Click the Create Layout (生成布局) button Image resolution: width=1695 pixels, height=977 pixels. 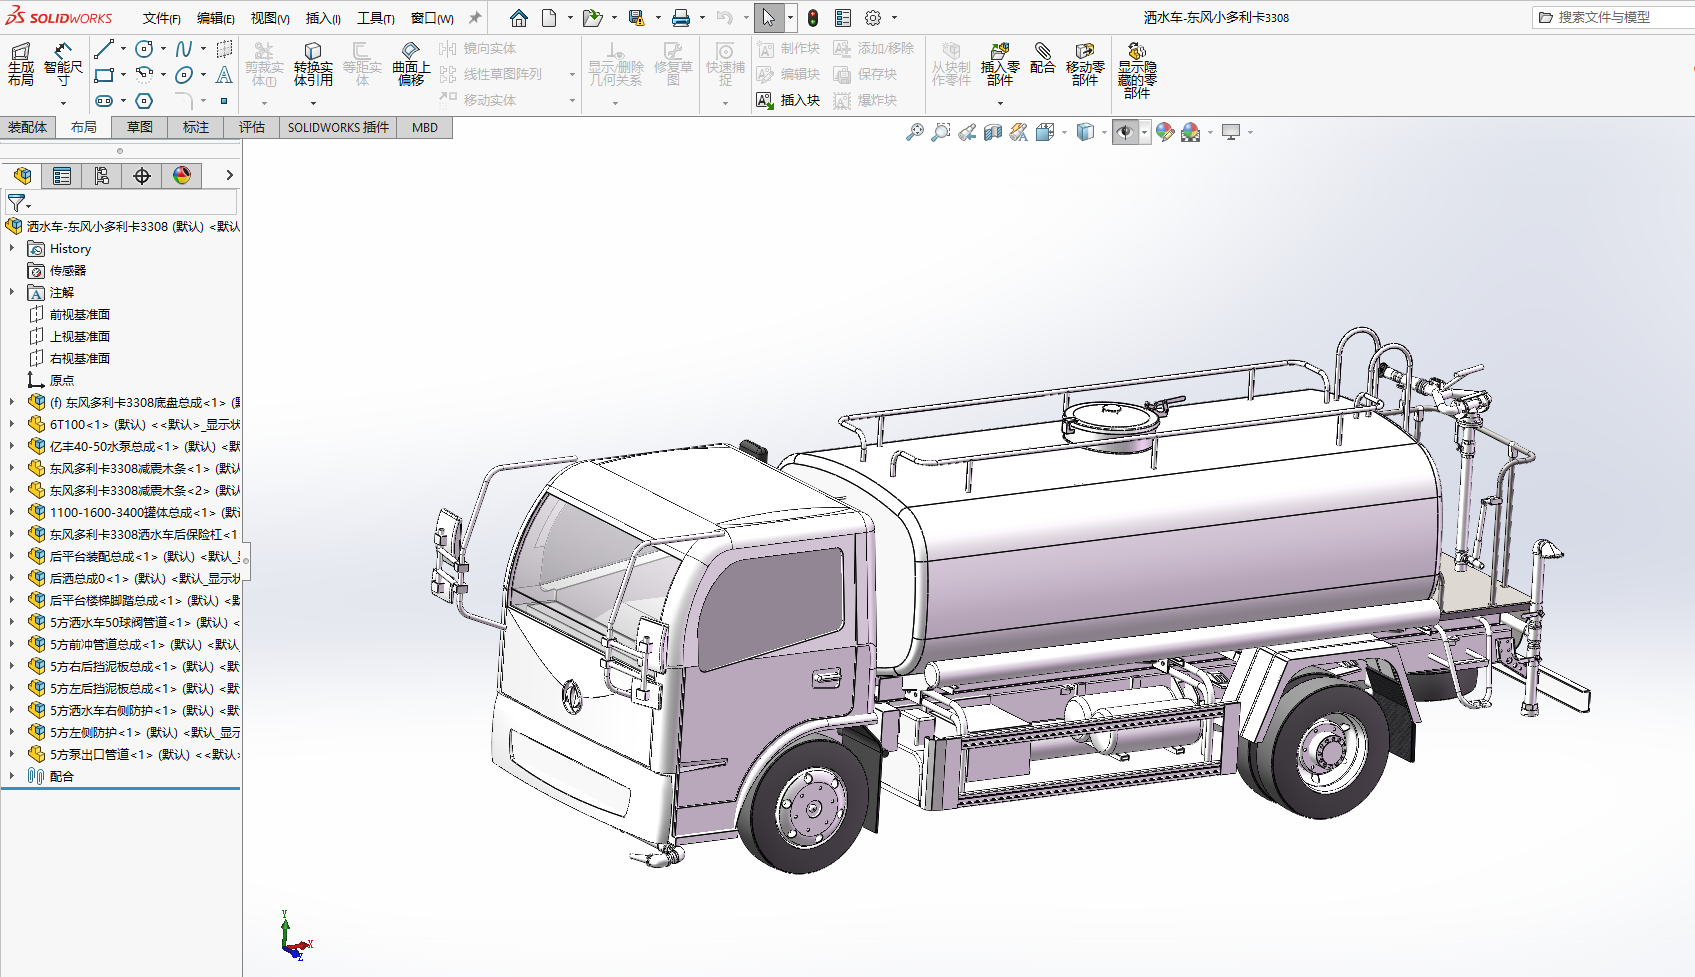coord(21,63)
